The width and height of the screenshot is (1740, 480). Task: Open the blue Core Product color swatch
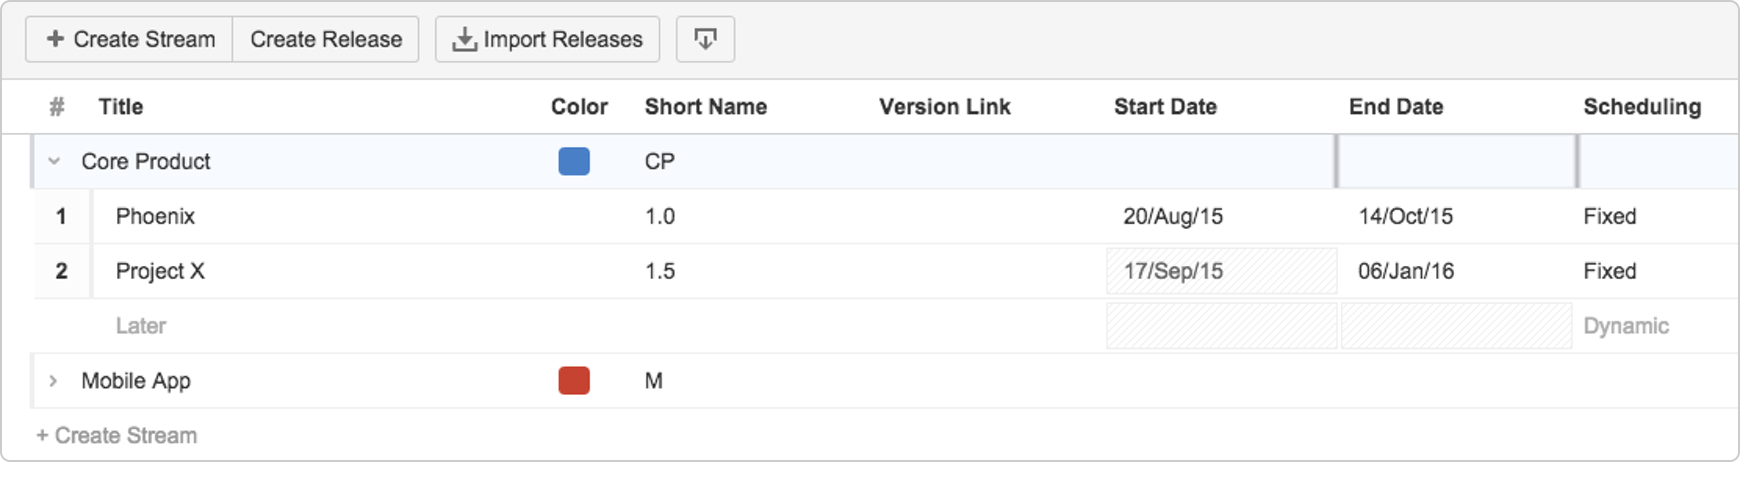tap(574, 161)
